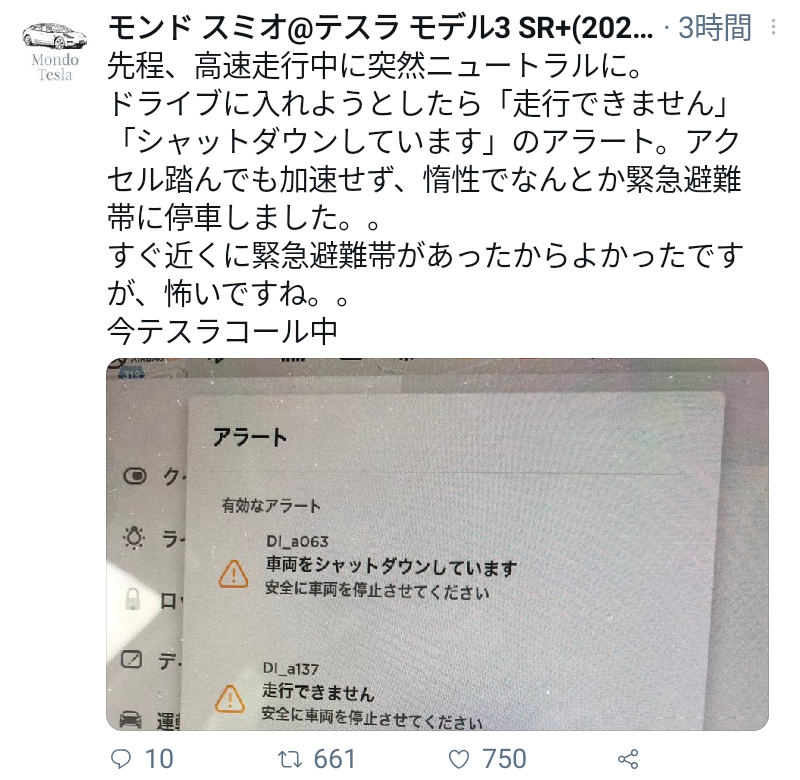Select the toggle-shaped quick controls sidebar icon
The width and height of the screenshot is (800, 780).
pyautogui.click(x=135, y=476)
